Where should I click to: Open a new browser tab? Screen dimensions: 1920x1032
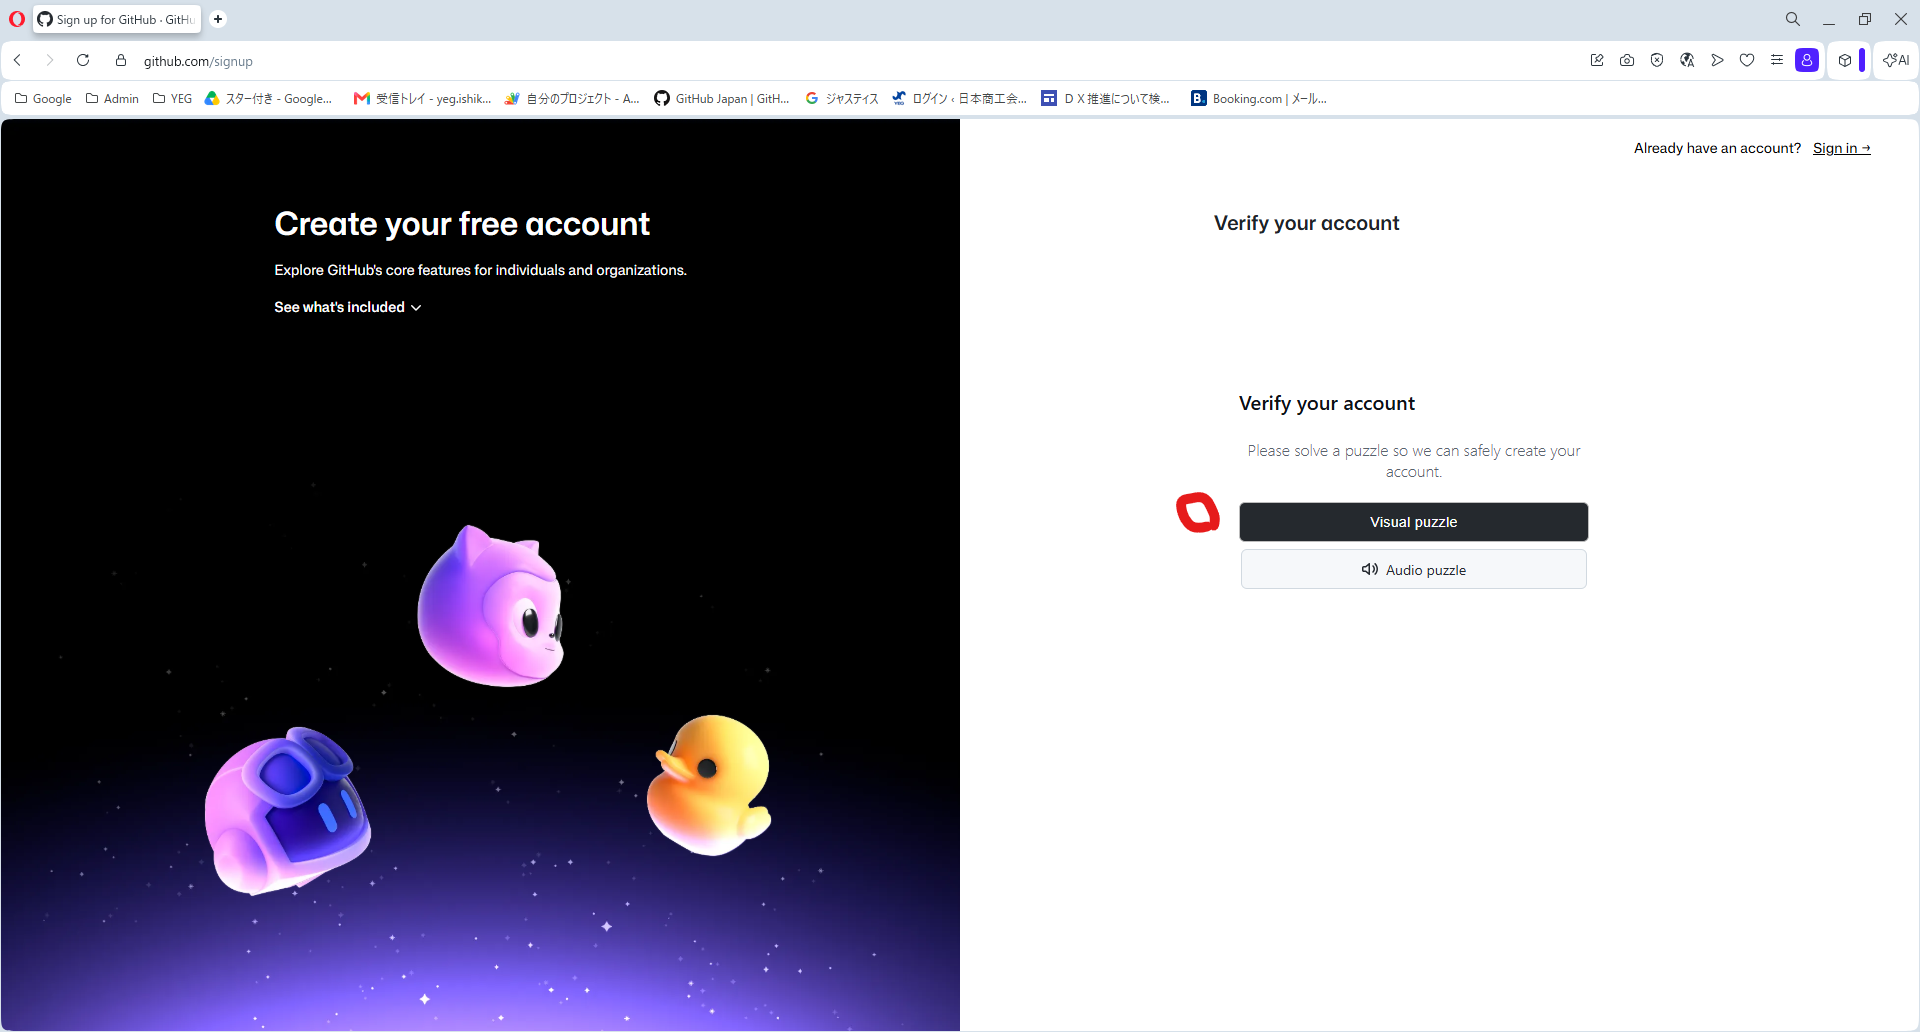tap(218, 19)
